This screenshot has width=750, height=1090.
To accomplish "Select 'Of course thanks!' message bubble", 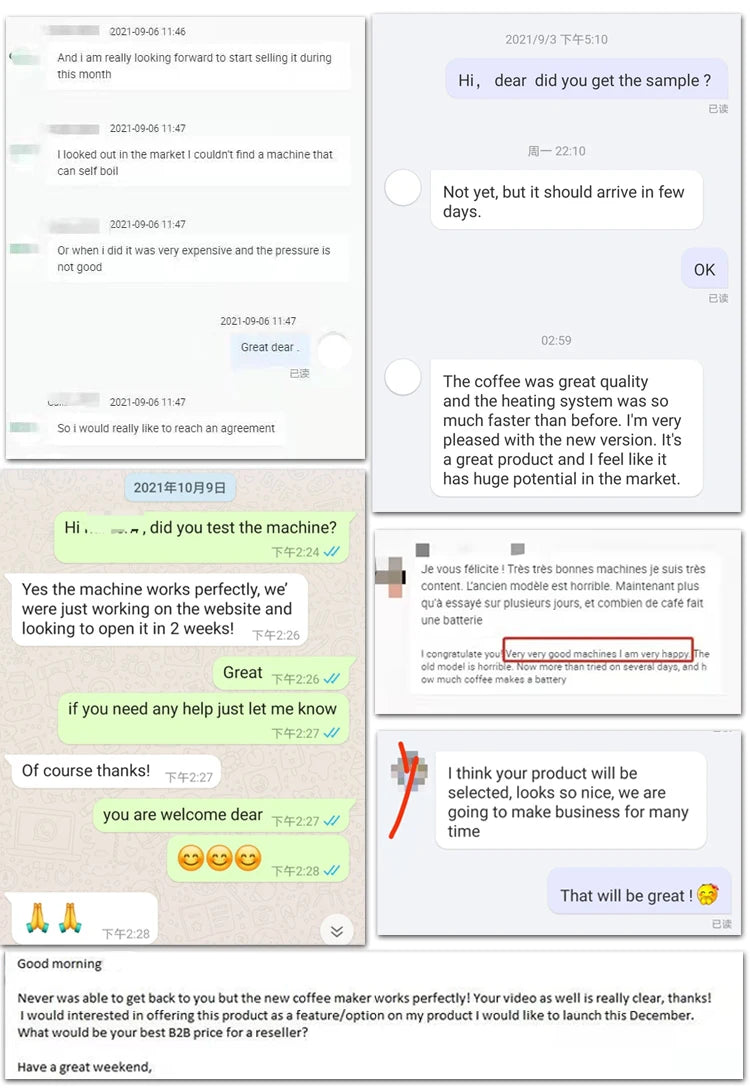I will click(x=113, y=771).
